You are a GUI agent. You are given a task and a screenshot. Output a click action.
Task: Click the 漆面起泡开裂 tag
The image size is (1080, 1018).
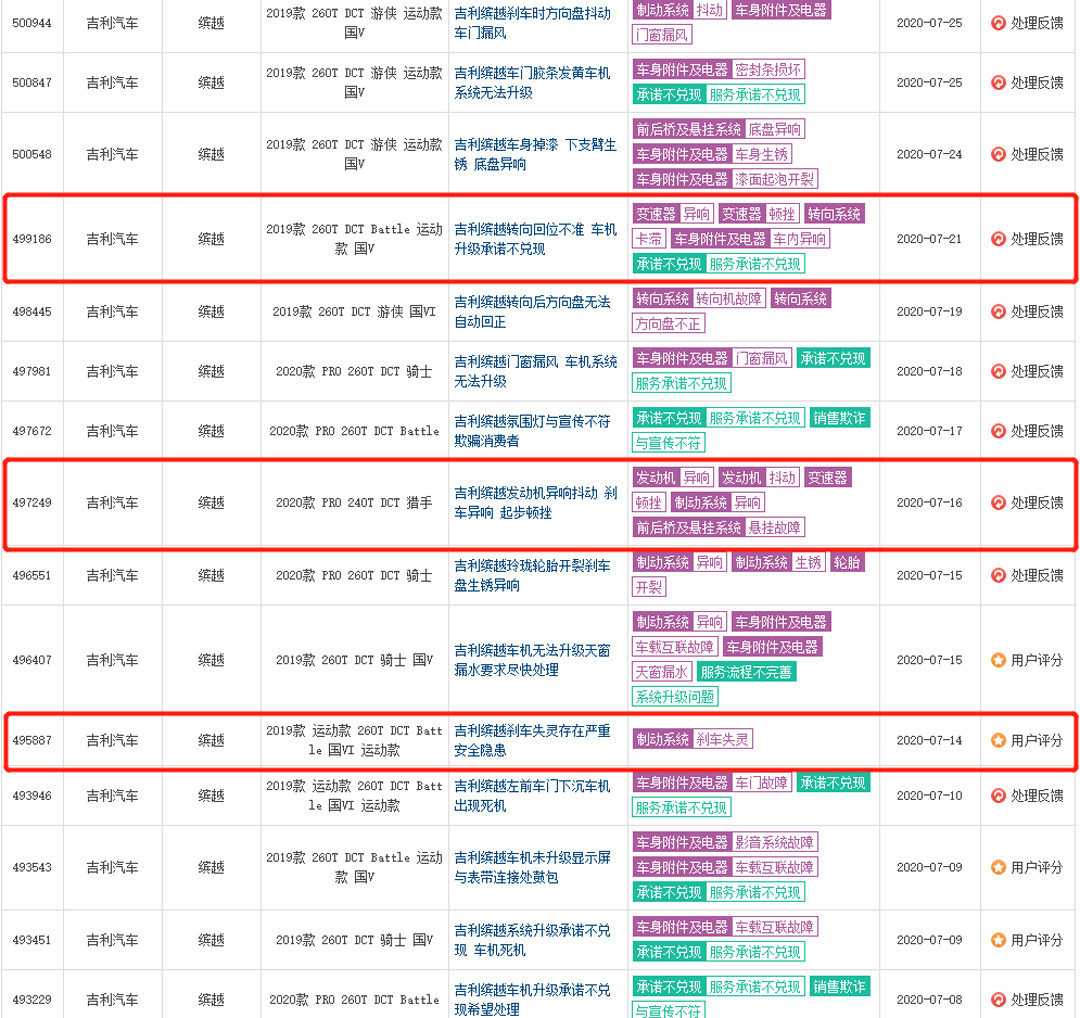tap(774, 179)
